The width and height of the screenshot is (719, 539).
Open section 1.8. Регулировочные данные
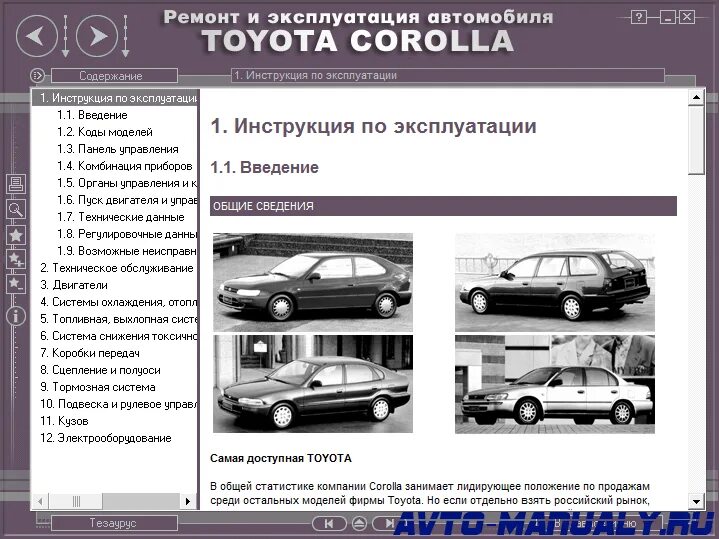127,234
